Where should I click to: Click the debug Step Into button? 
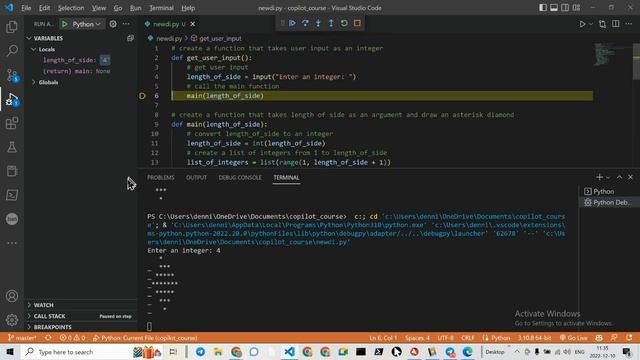[x=318, y=23]
